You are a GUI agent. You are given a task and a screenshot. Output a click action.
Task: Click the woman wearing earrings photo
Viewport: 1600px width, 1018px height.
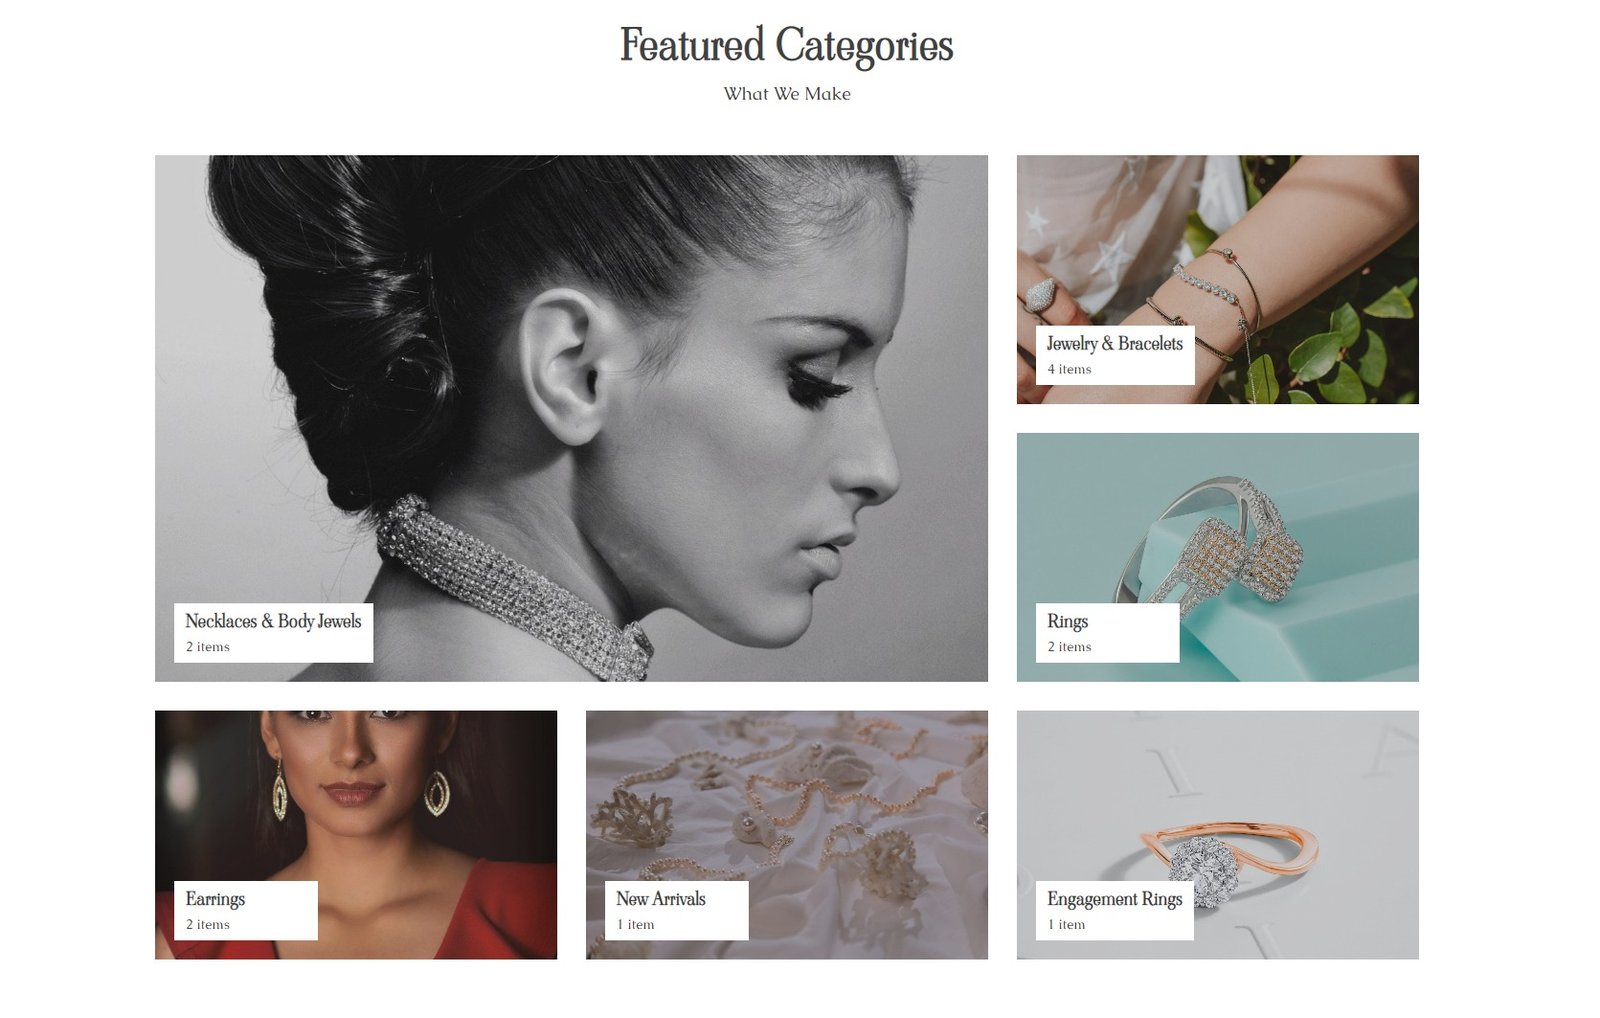coord(356,835)
